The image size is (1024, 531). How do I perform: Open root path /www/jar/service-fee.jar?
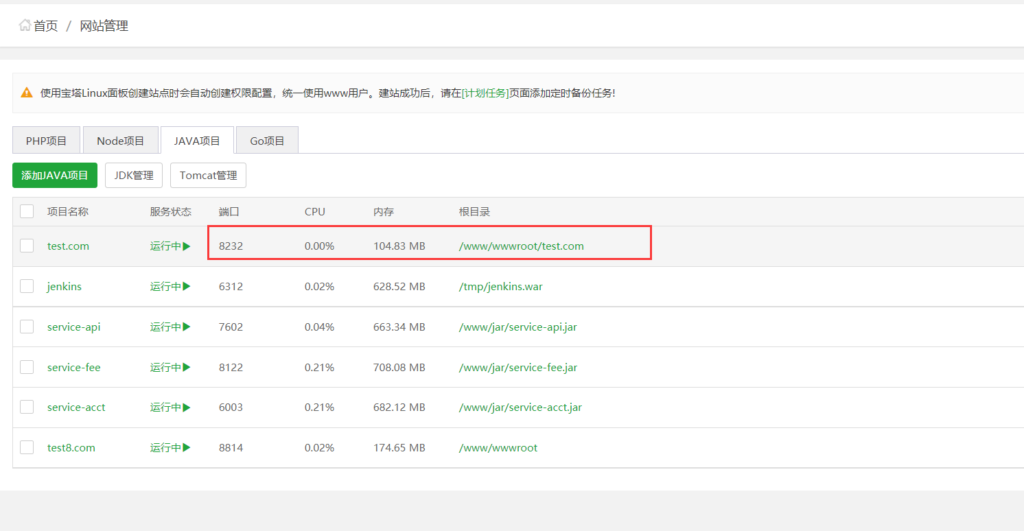[x=518, y=368]
